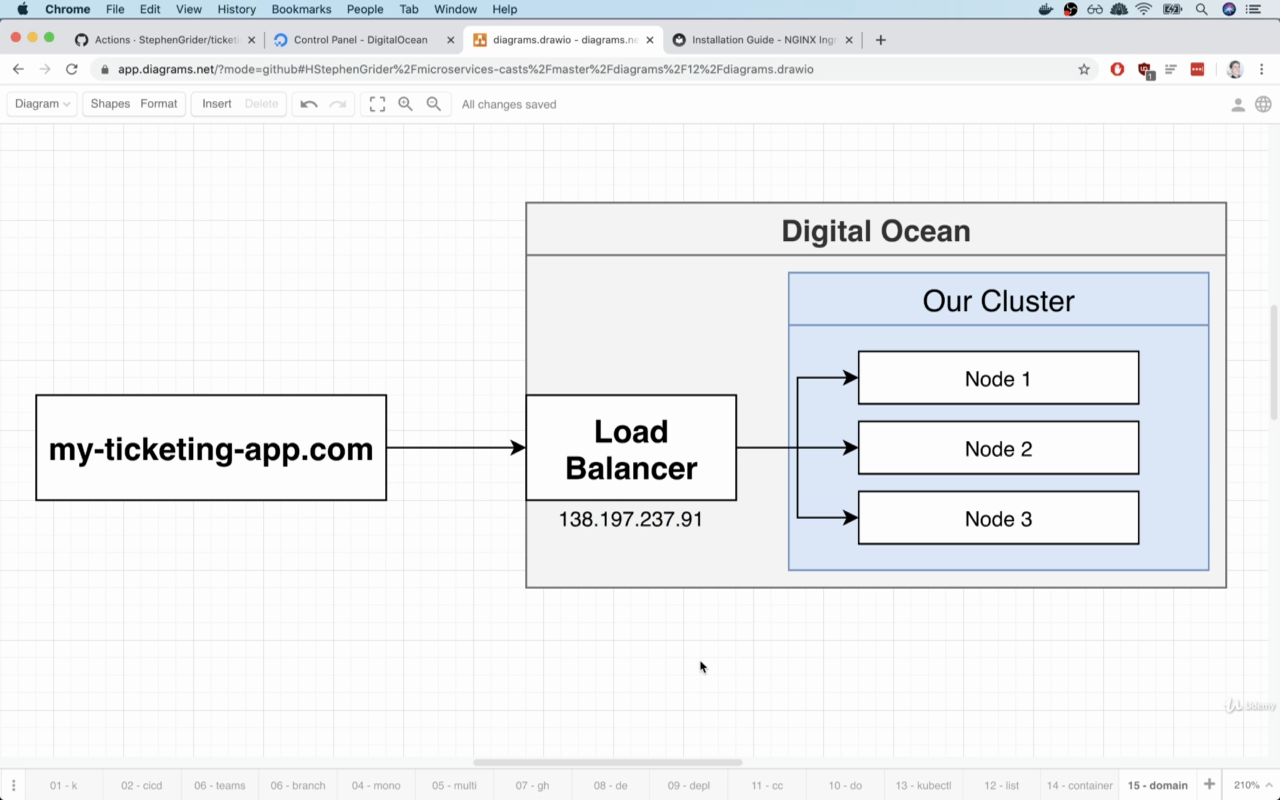The width and height of the screenshot is (1280, 800).
Task: Reload the page
Action: pos(71,69)
